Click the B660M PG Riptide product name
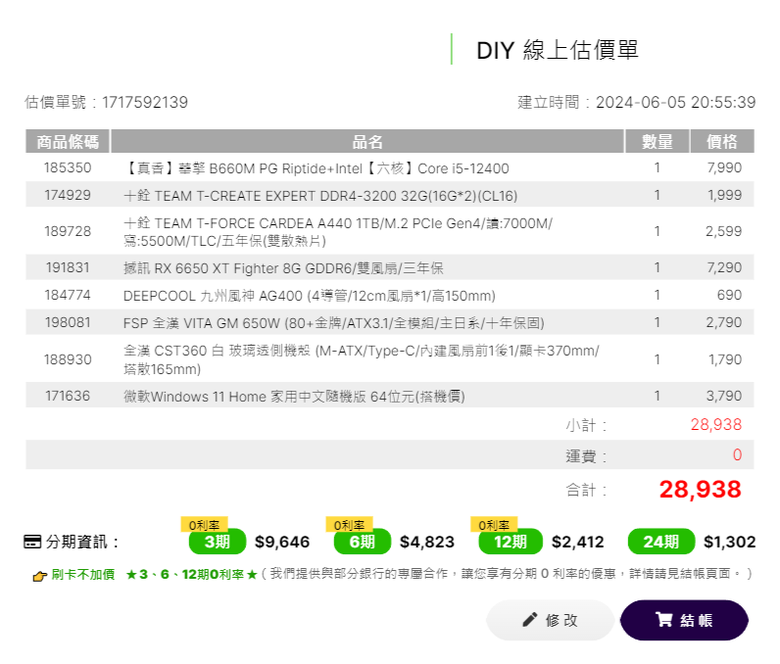Image resolution: width=780 pixels, height=664 pixels. click(316, 168)
